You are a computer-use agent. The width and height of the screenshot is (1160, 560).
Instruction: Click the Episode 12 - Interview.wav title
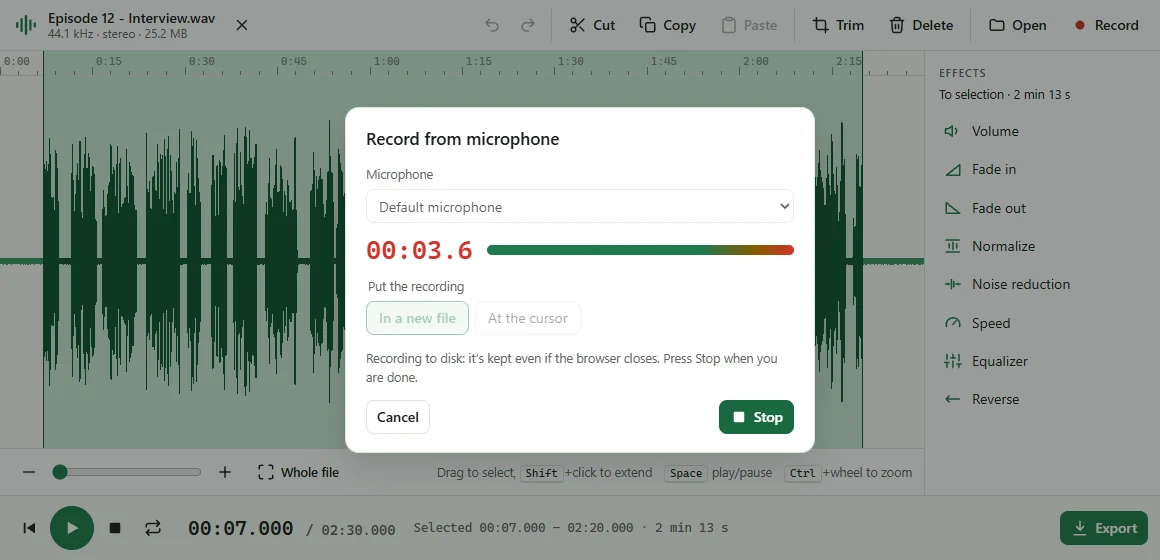pos(132,18)
